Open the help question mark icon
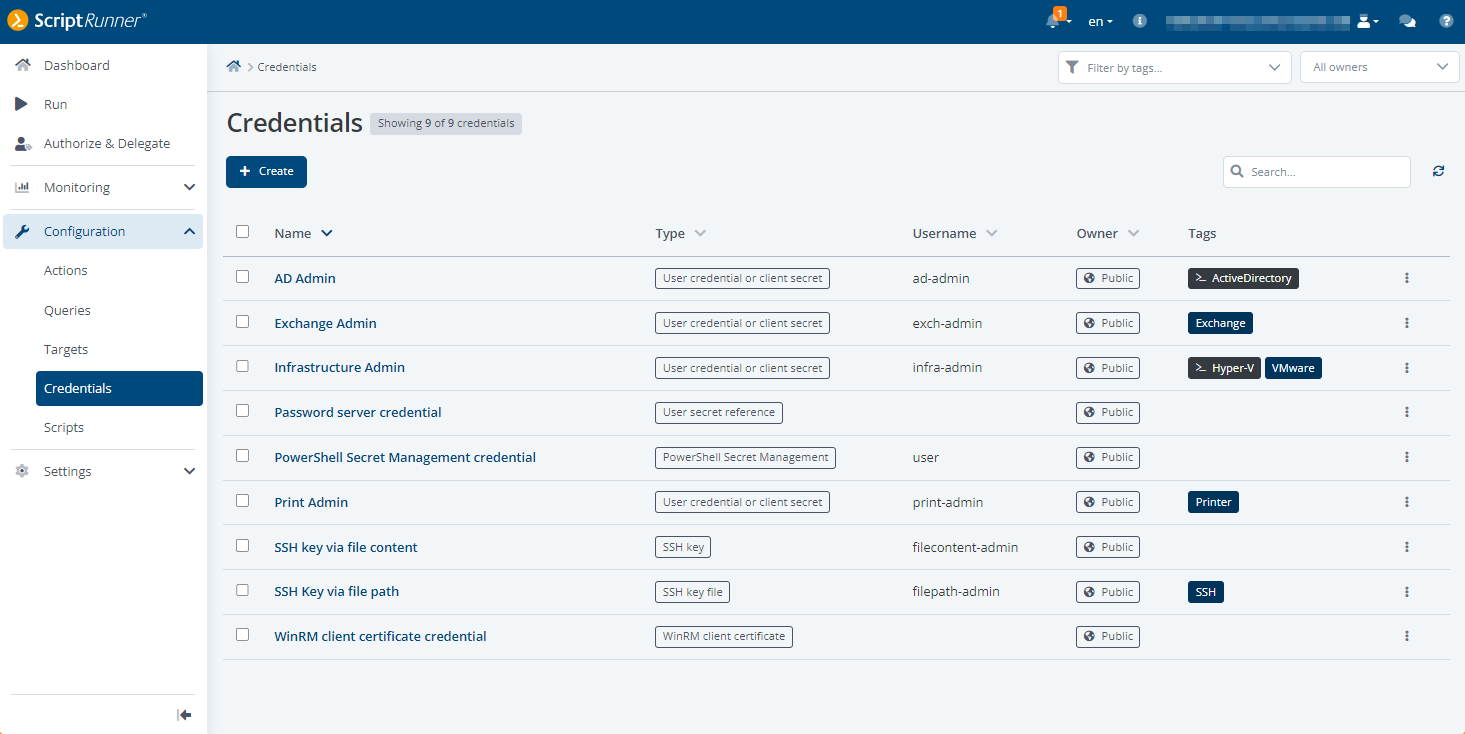 [x=1446, y=21]
